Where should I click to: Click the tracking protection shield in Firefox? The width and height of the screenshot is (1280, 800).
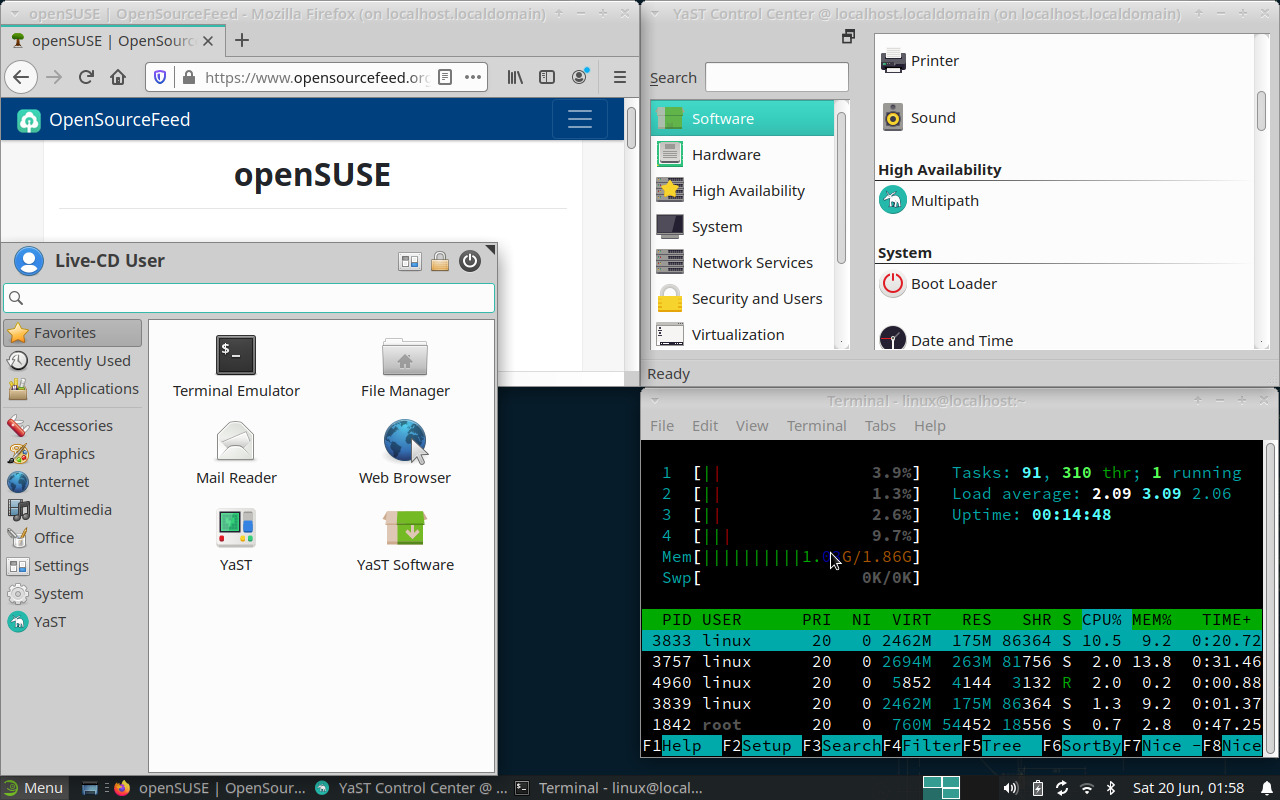click(x=159, y=76)
